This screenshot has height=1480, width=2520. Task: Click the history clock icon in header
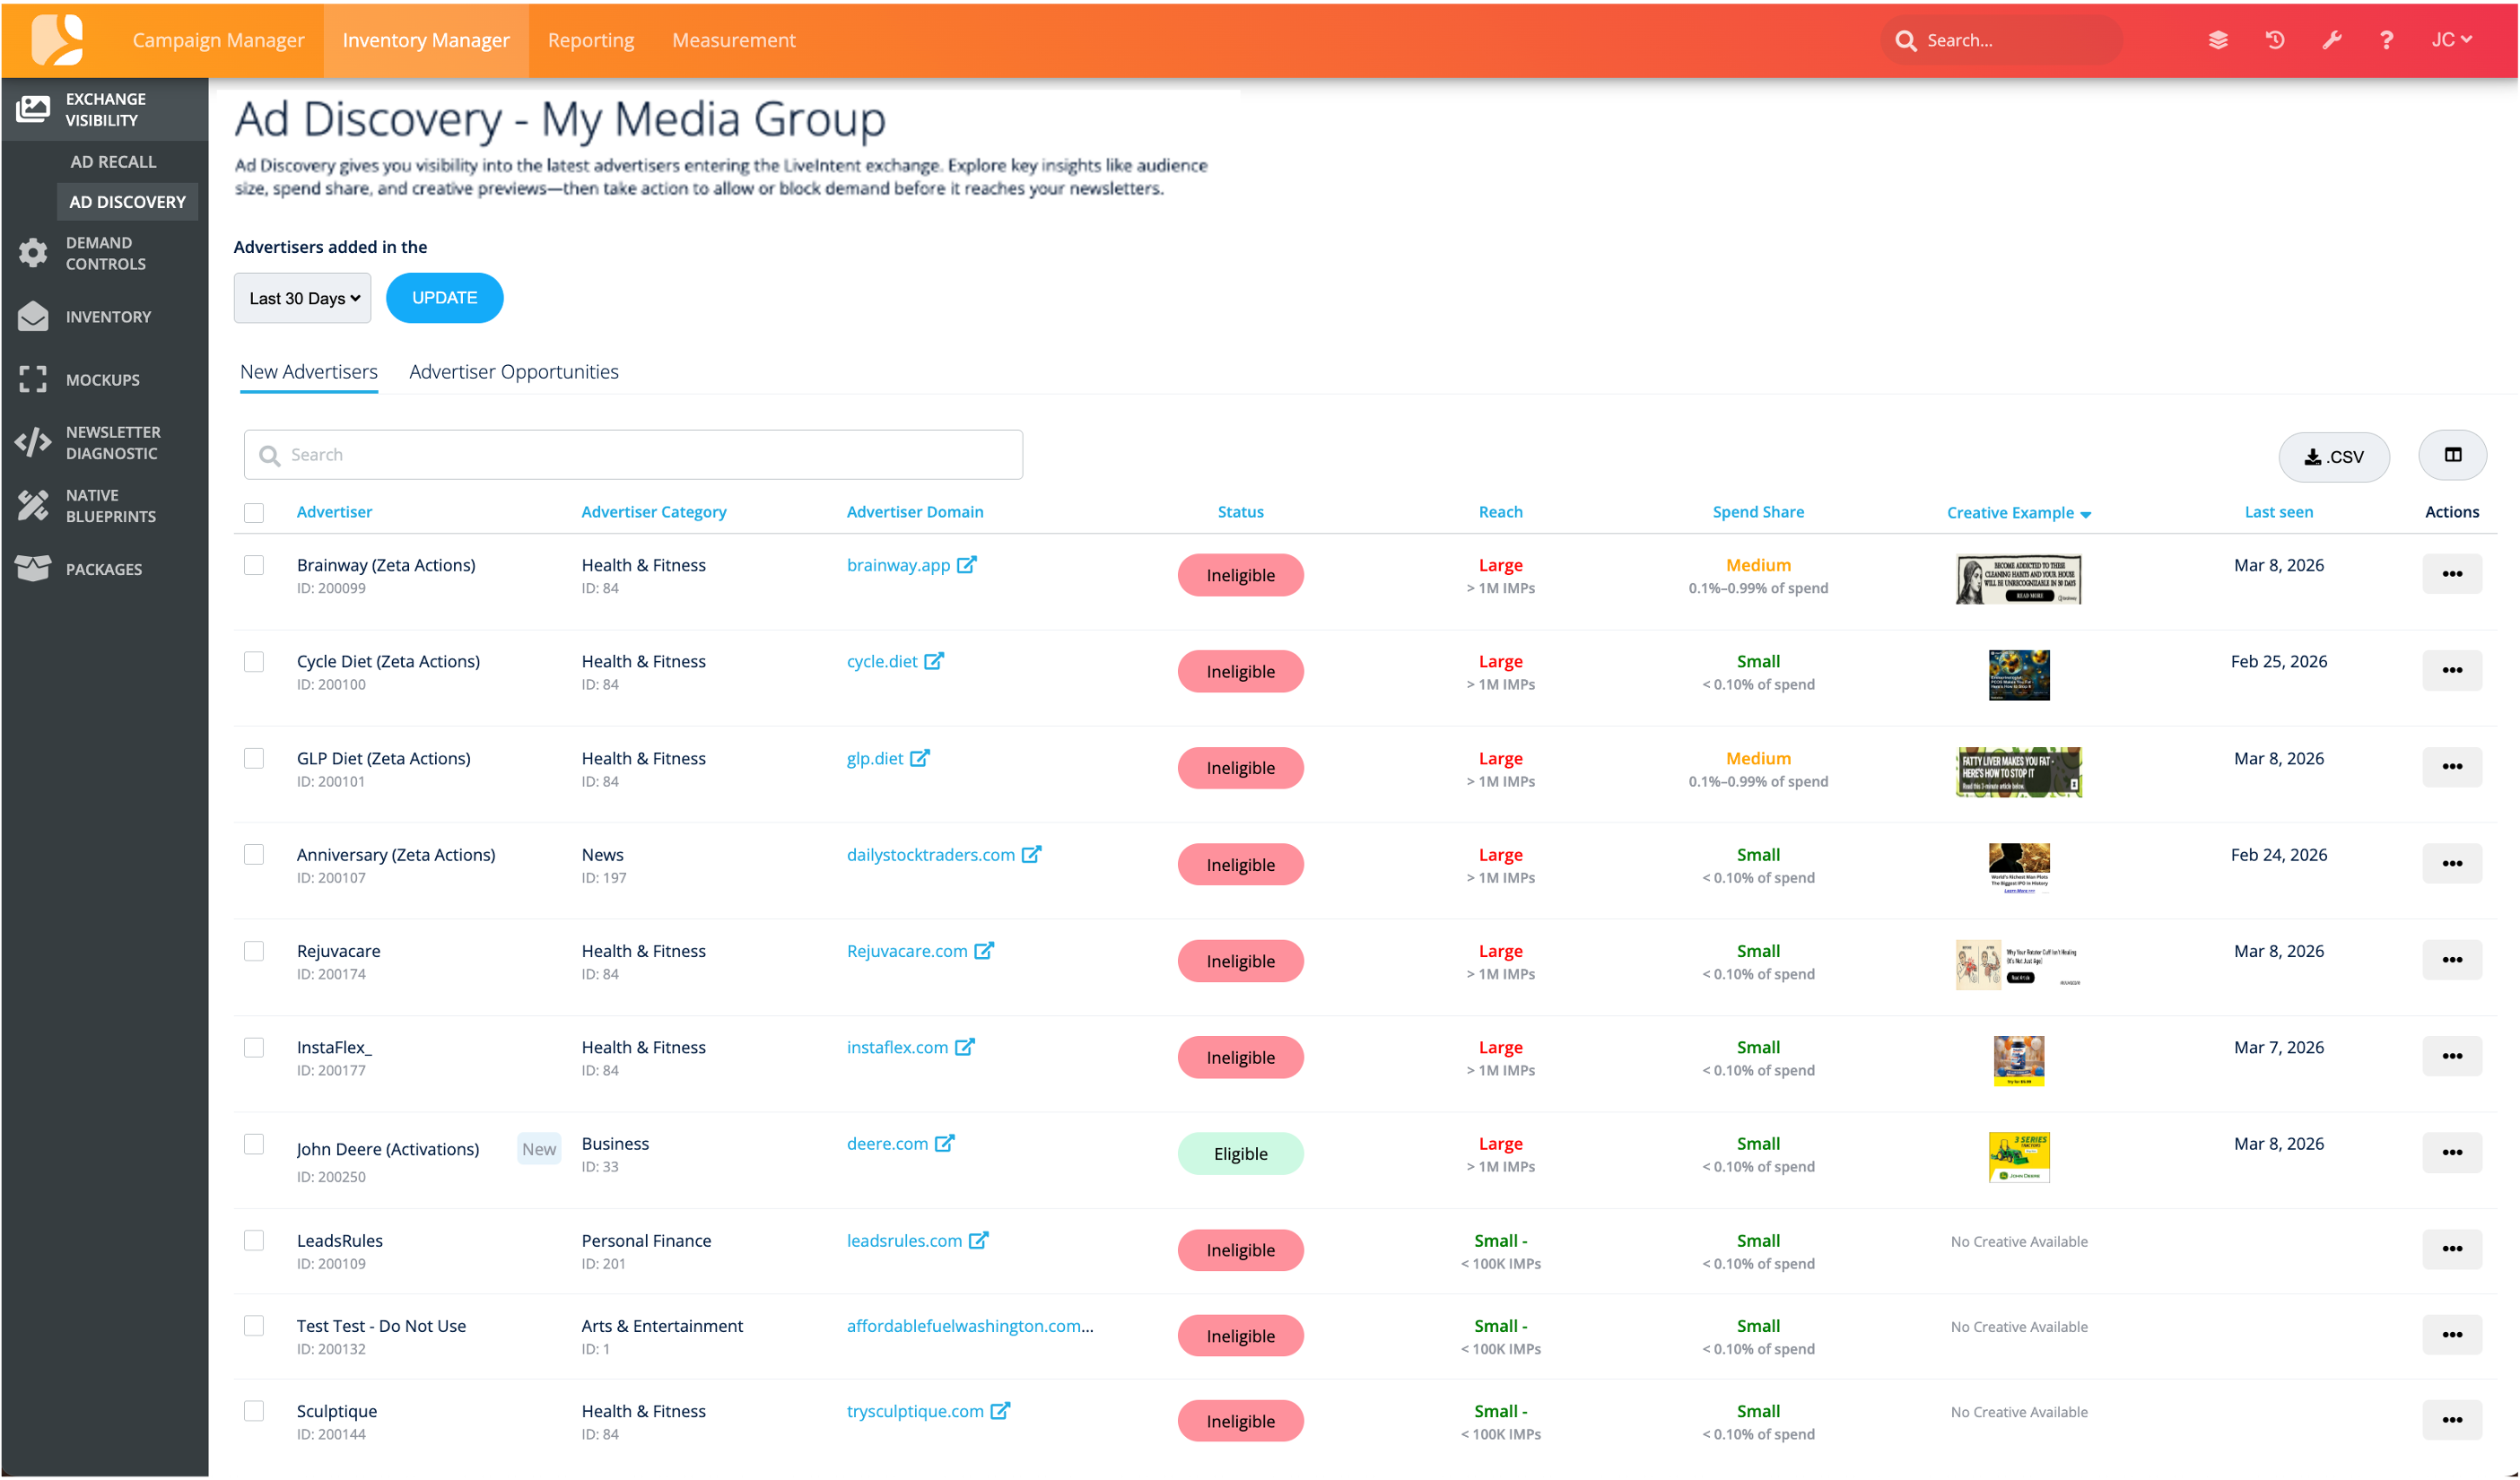[2274, 40]
